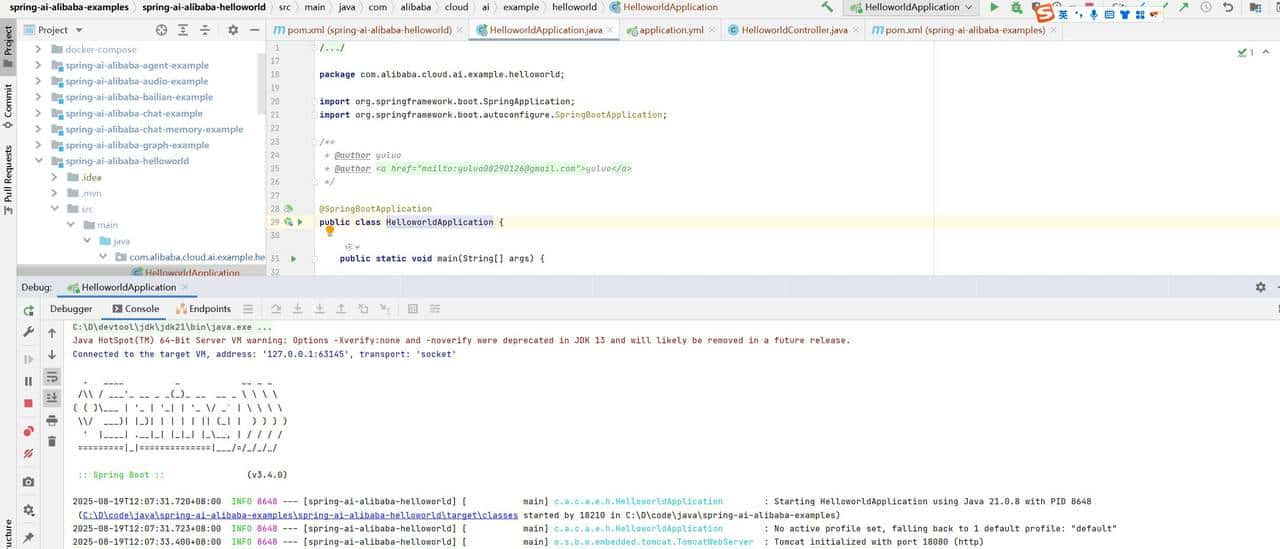Click the yellow intention lightbulb in editor
This screenshot has height=549, width=1280.
click(x=329, y=231)
